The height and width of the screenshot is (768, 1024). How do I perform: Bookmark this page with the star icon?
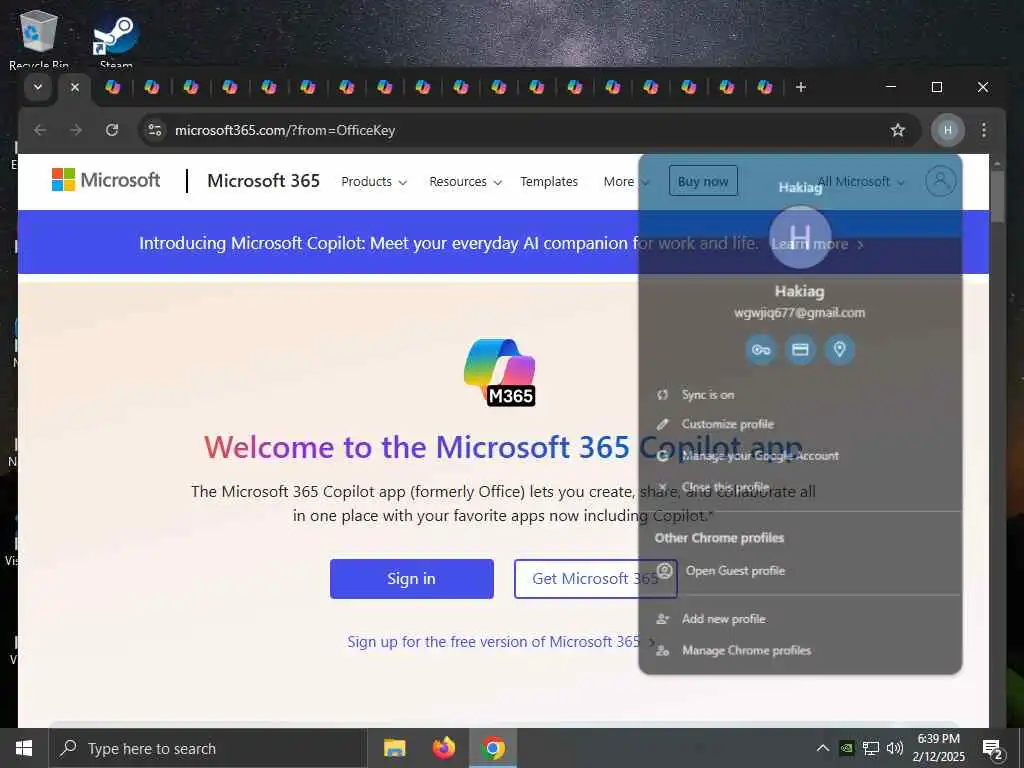point(898,130)
